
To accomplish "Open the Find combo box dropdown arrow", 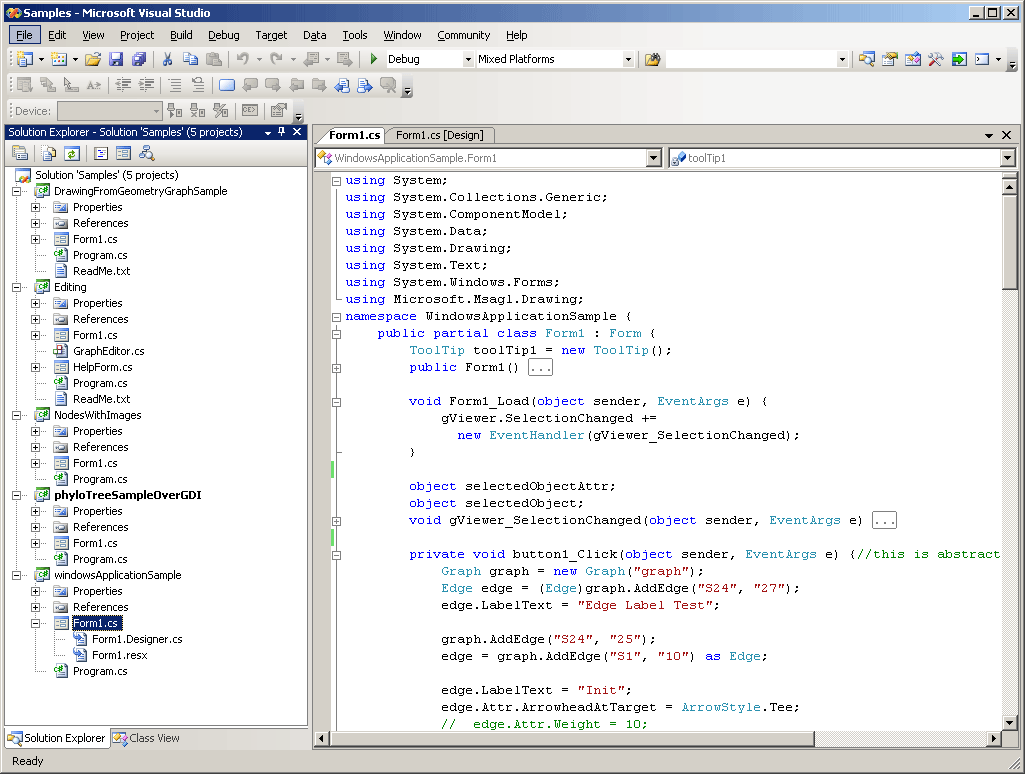I will coord(842,59).
